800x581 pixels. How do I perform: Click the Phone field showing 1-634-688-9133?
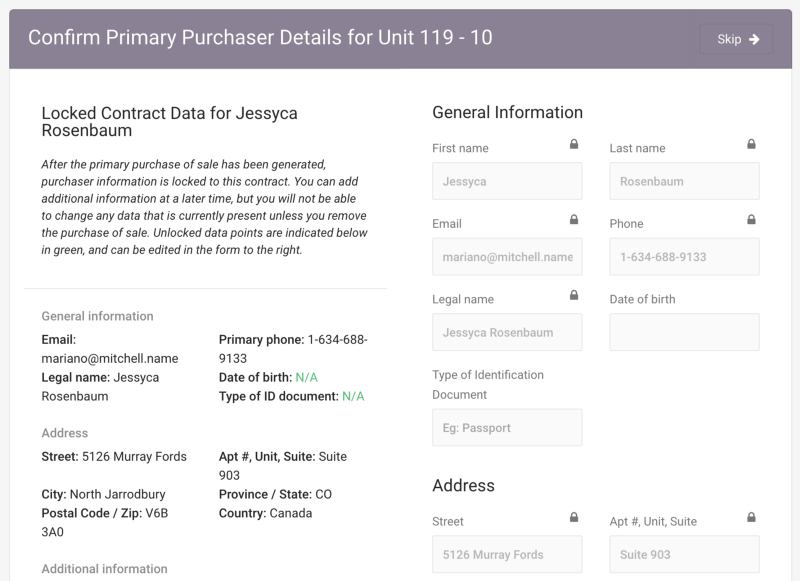684,257
